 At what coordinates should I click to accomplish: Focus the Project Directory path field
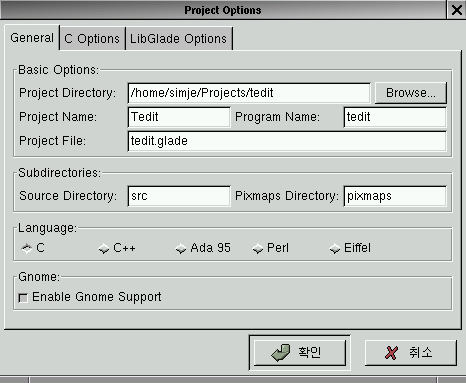tap(249, 93)
